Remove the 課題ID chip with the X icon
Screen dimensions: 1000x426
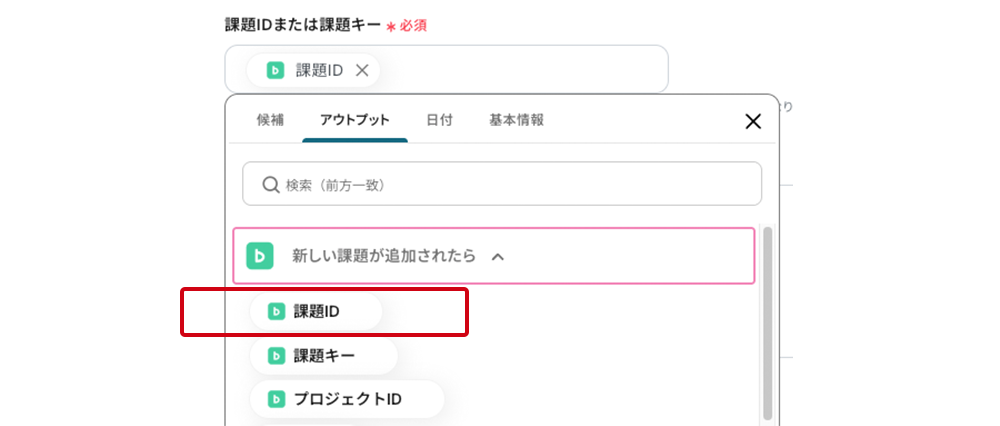click(362, 70)
